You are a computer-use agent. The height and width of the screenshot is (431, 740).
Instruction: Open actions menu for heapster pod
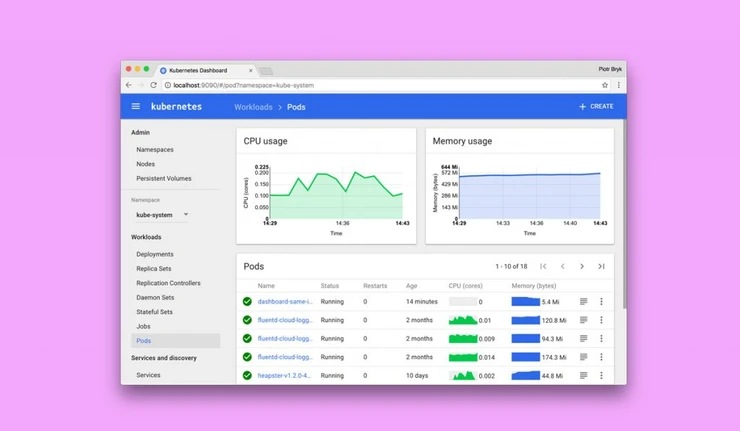601,375
